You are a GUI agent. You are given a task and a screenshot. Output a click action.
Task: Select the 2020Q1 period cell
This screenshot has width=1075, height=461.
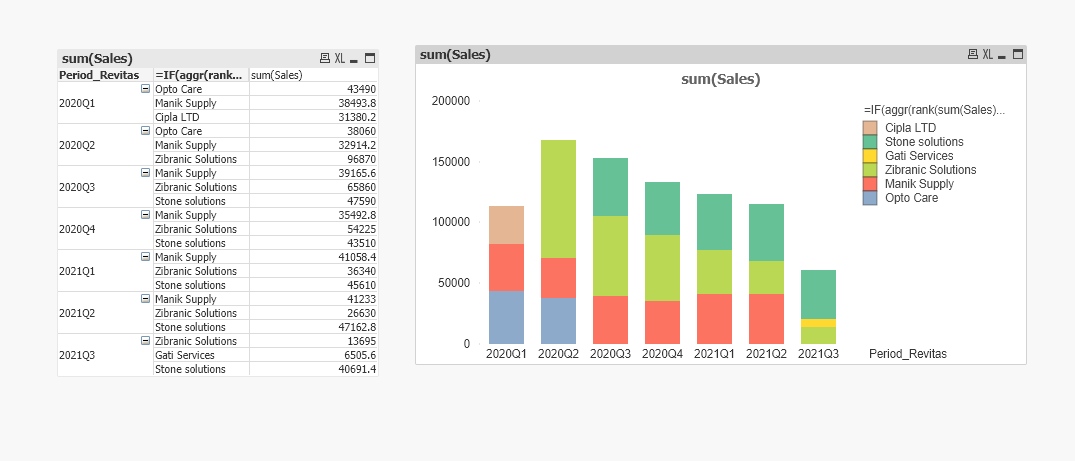coord(106,103)
